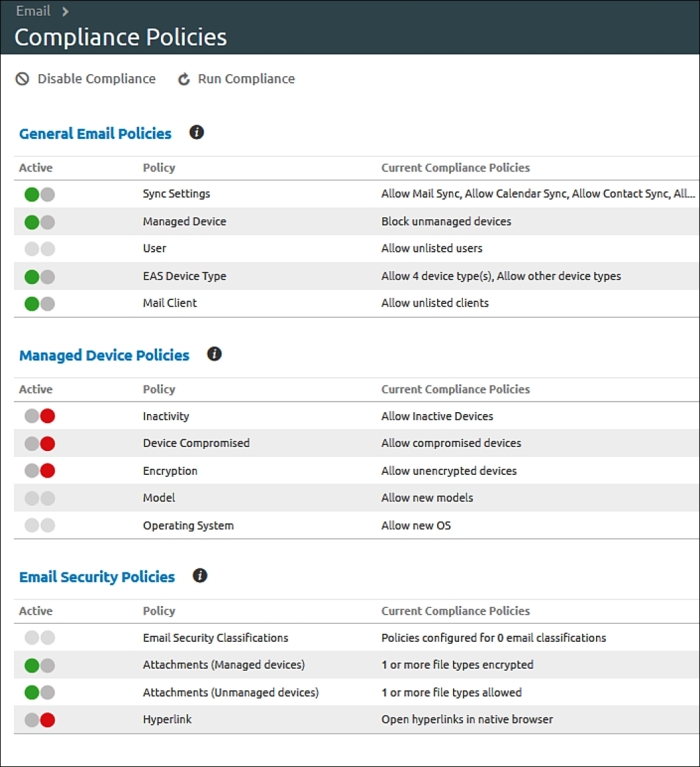Click the breadcrumb chevron after Email
This screenshot has width=700, height=767.
[65, 11]
